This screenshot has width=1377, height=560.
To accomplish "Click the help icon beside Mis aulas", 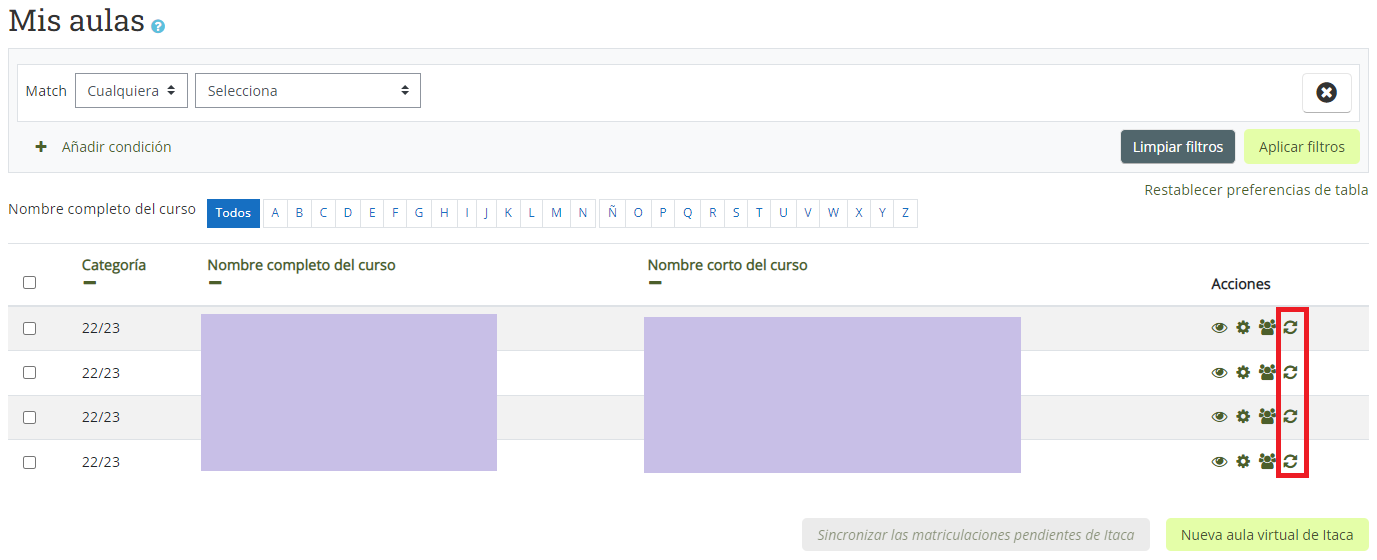I will point(158,27).
